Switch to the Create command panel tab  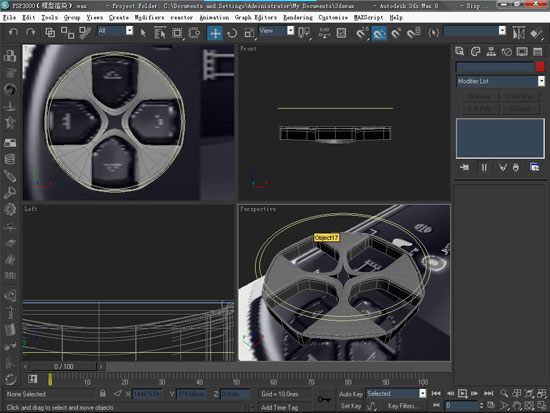460,52
